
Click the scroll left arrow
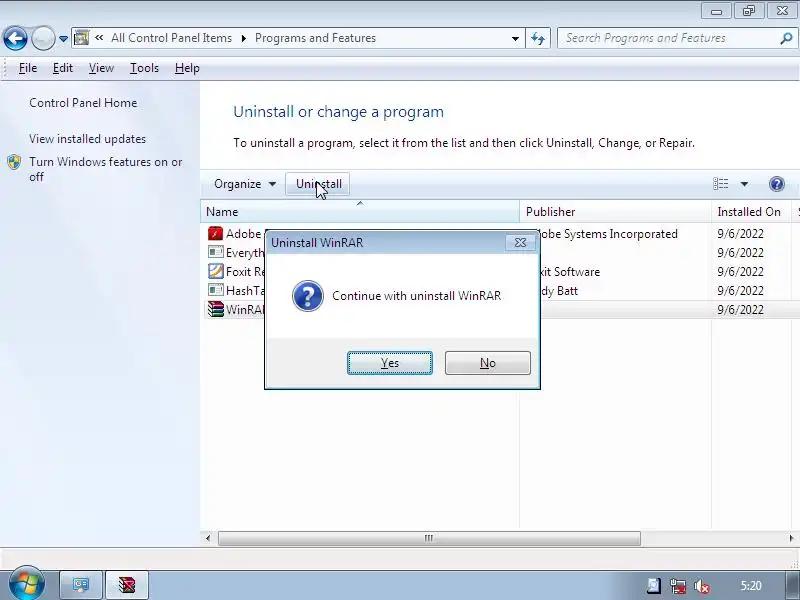tap(208, 538)
